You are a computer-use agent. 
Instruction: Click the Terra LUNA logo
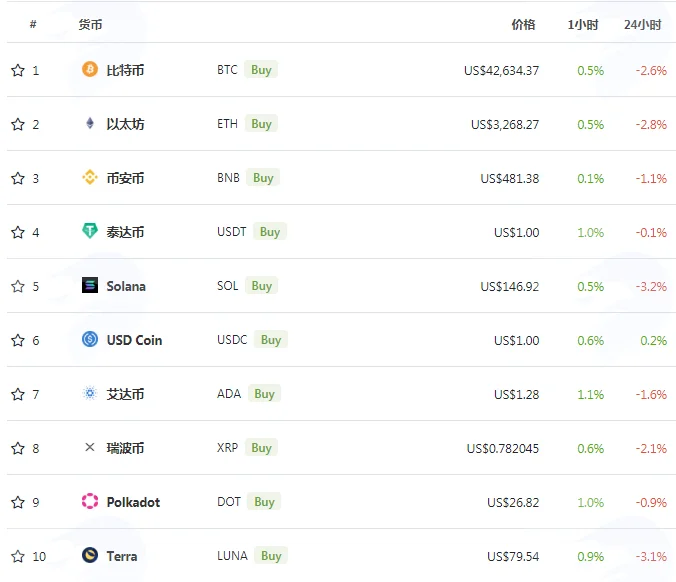coord(90,555)
